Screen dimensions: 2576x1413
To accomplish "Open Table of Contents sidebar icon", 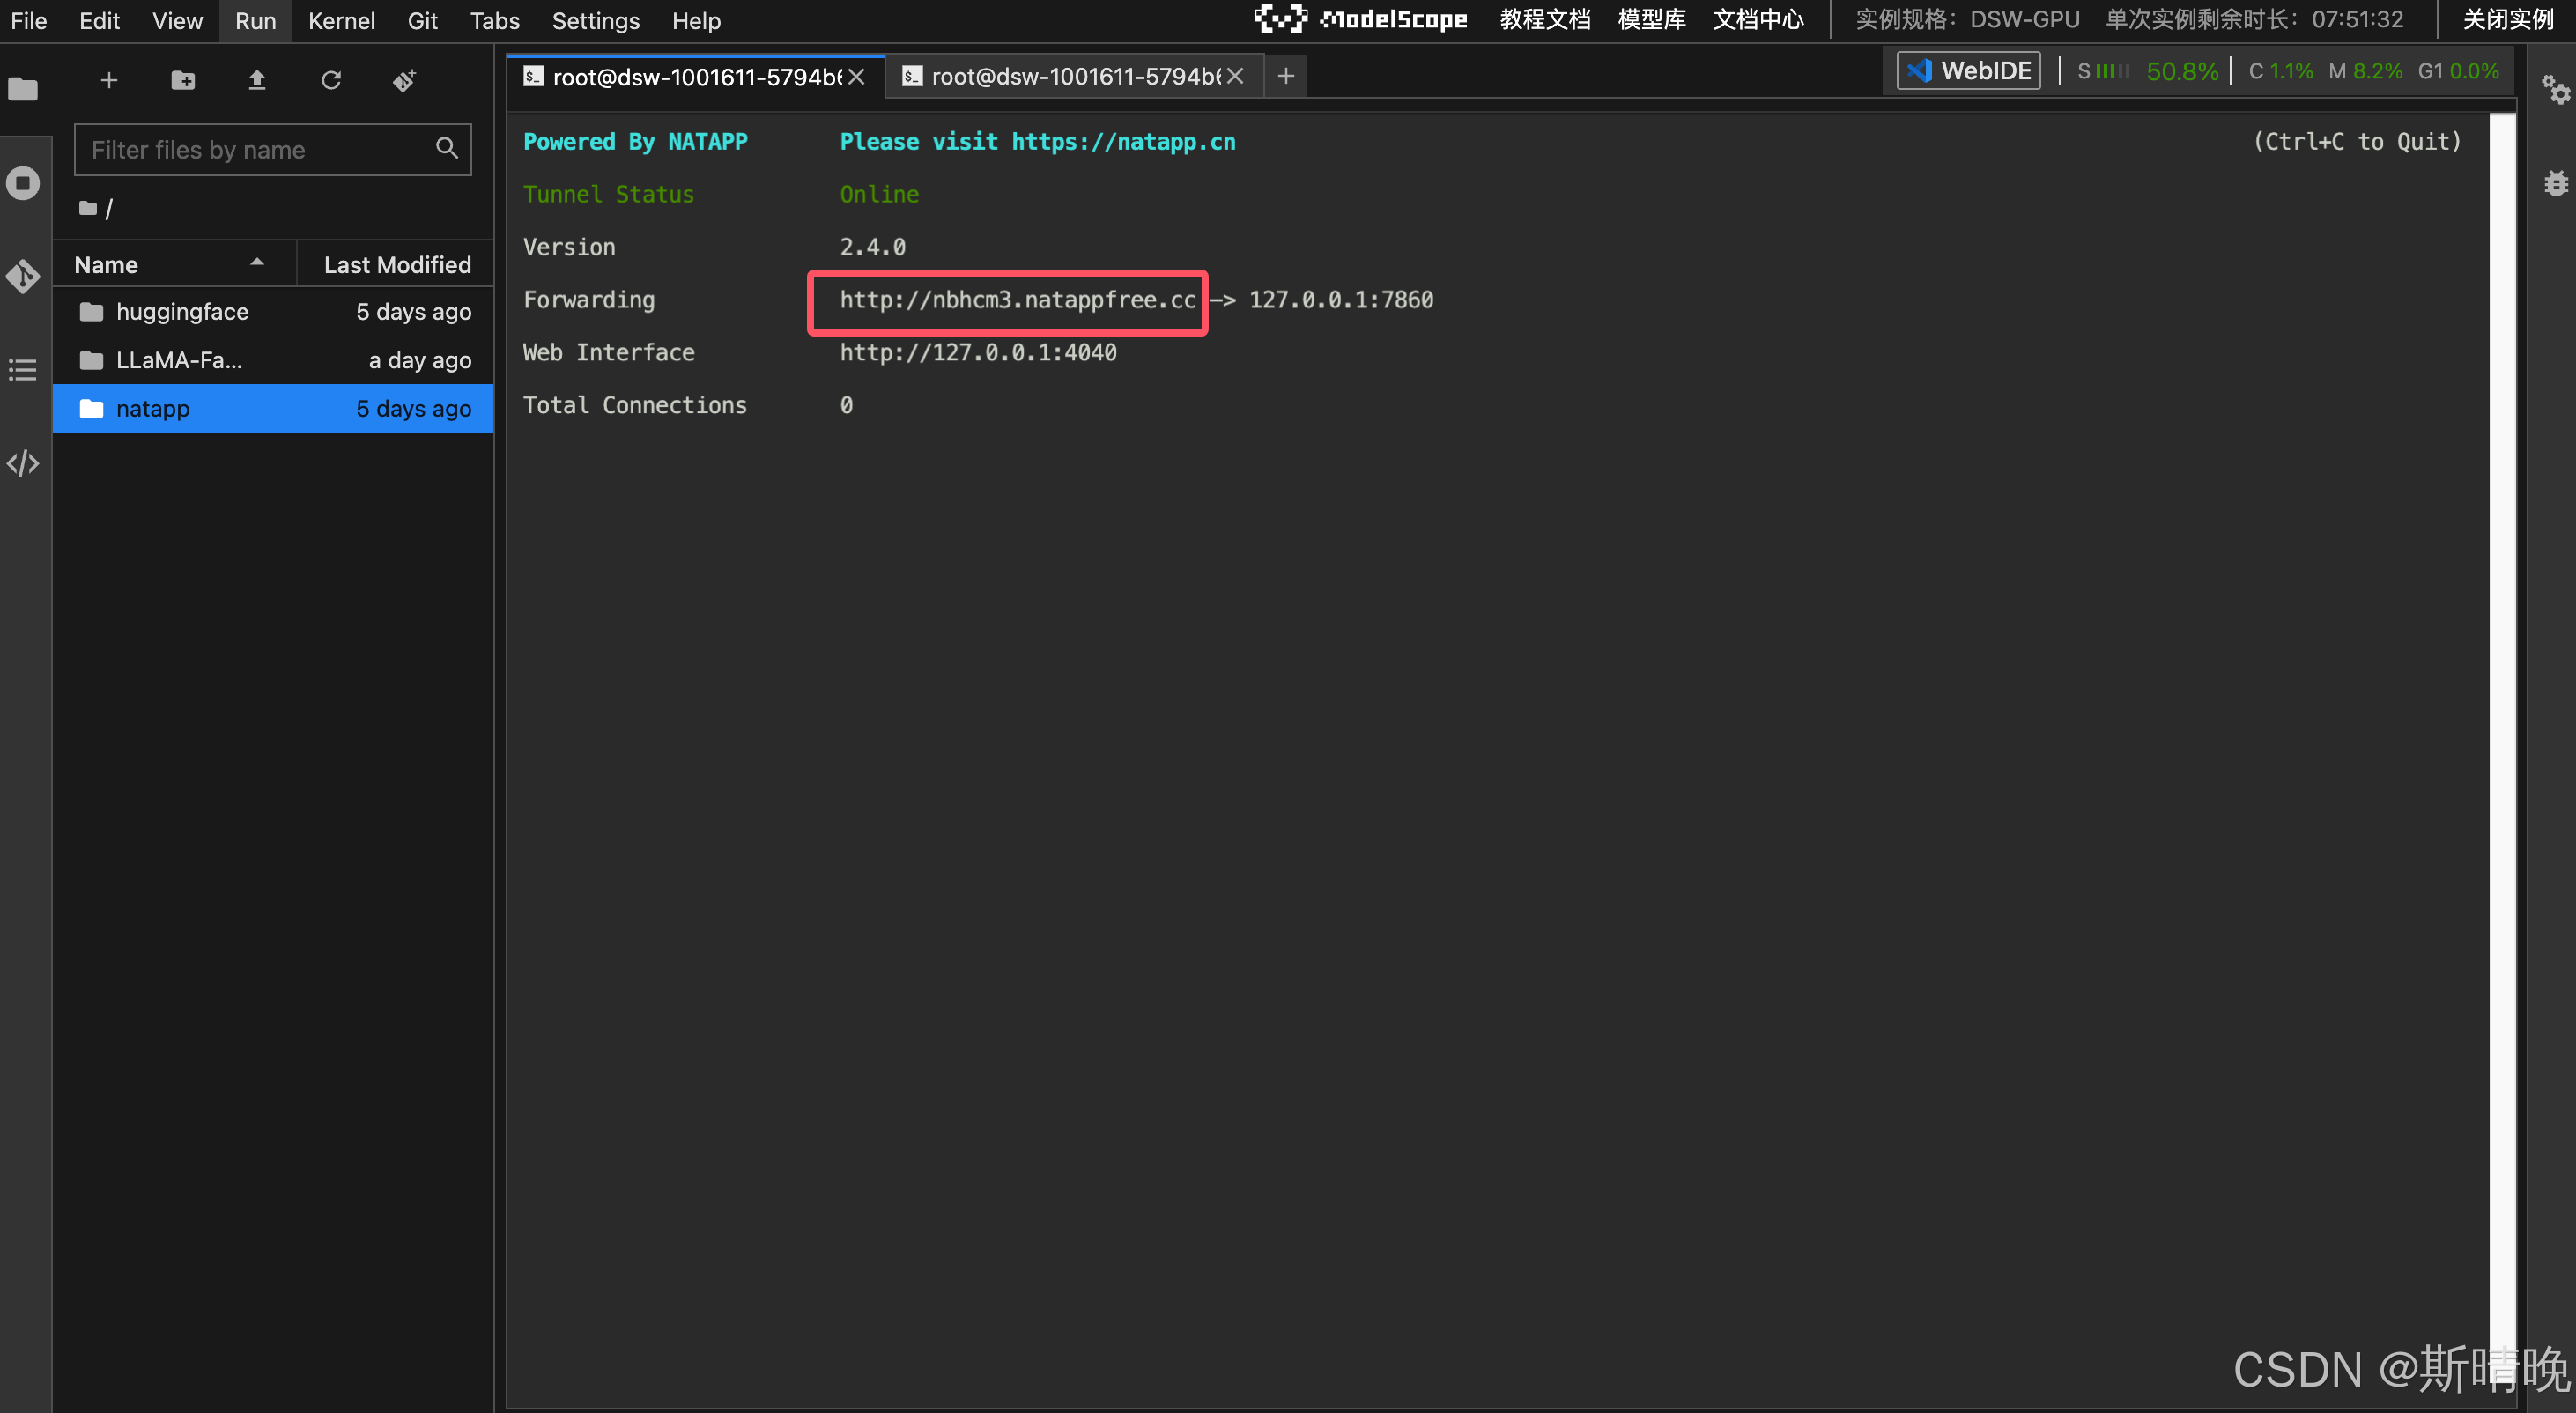I will click(x=23, y=370).
